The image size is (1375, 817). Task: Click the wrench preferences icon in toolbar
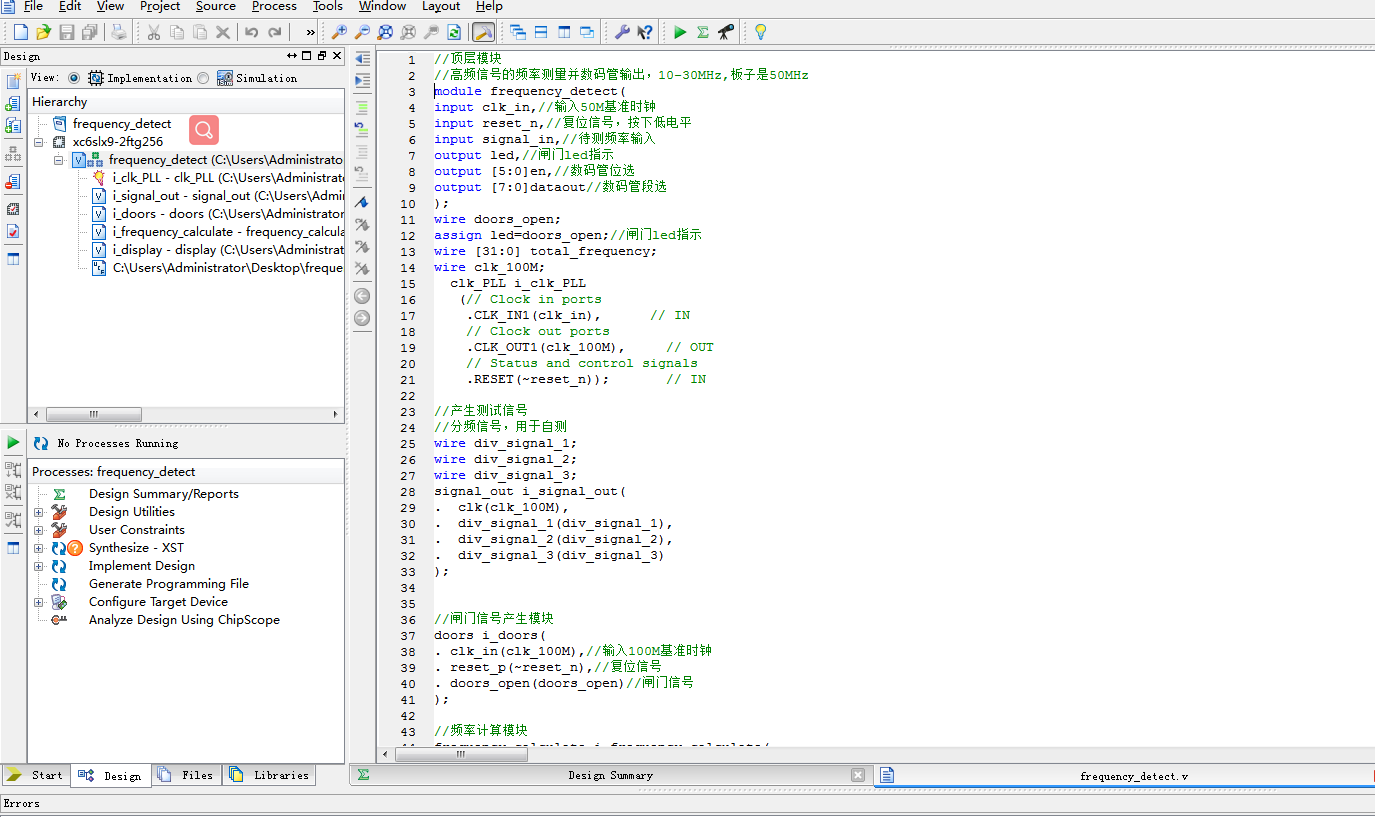(622, 32)
